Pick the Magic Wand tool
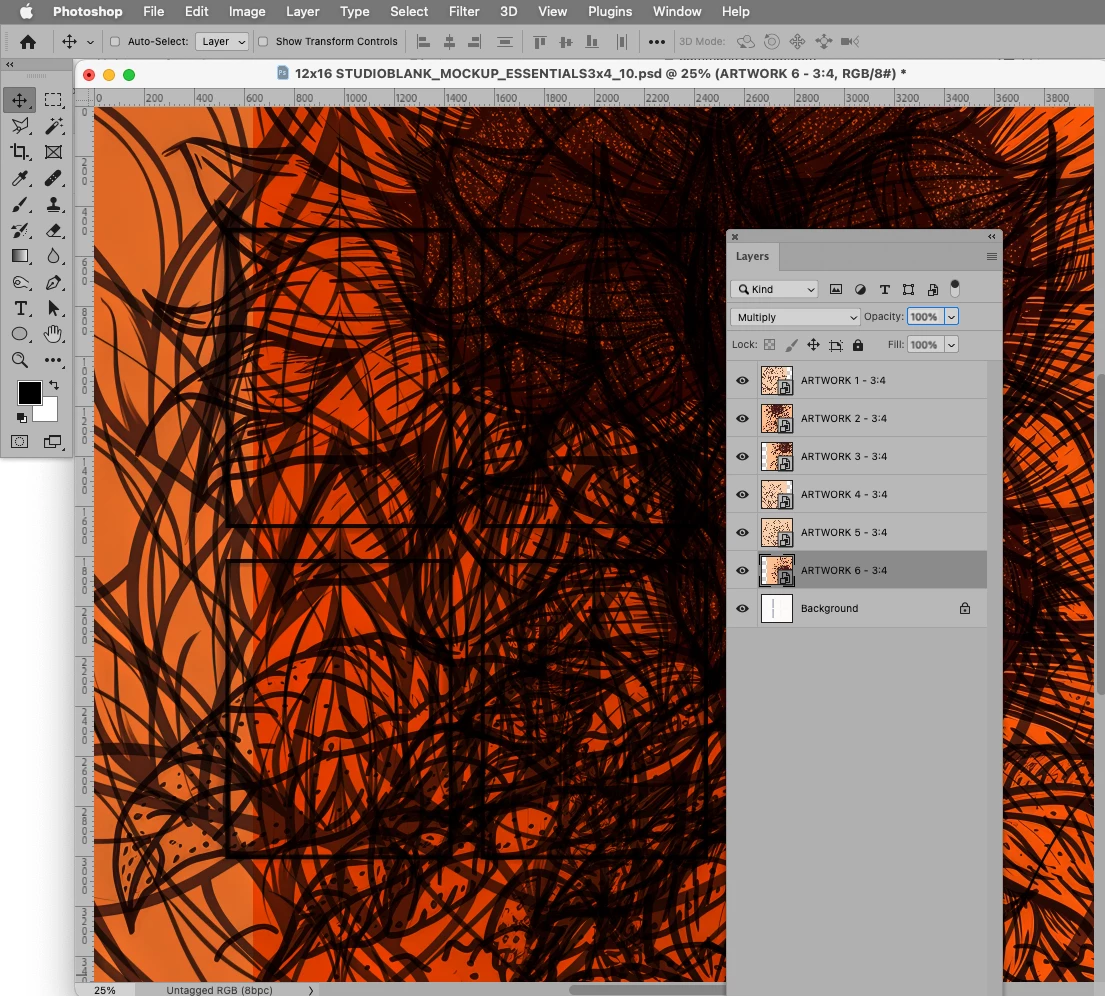Viewport: 1105px width, 996px height. point(53,126)
